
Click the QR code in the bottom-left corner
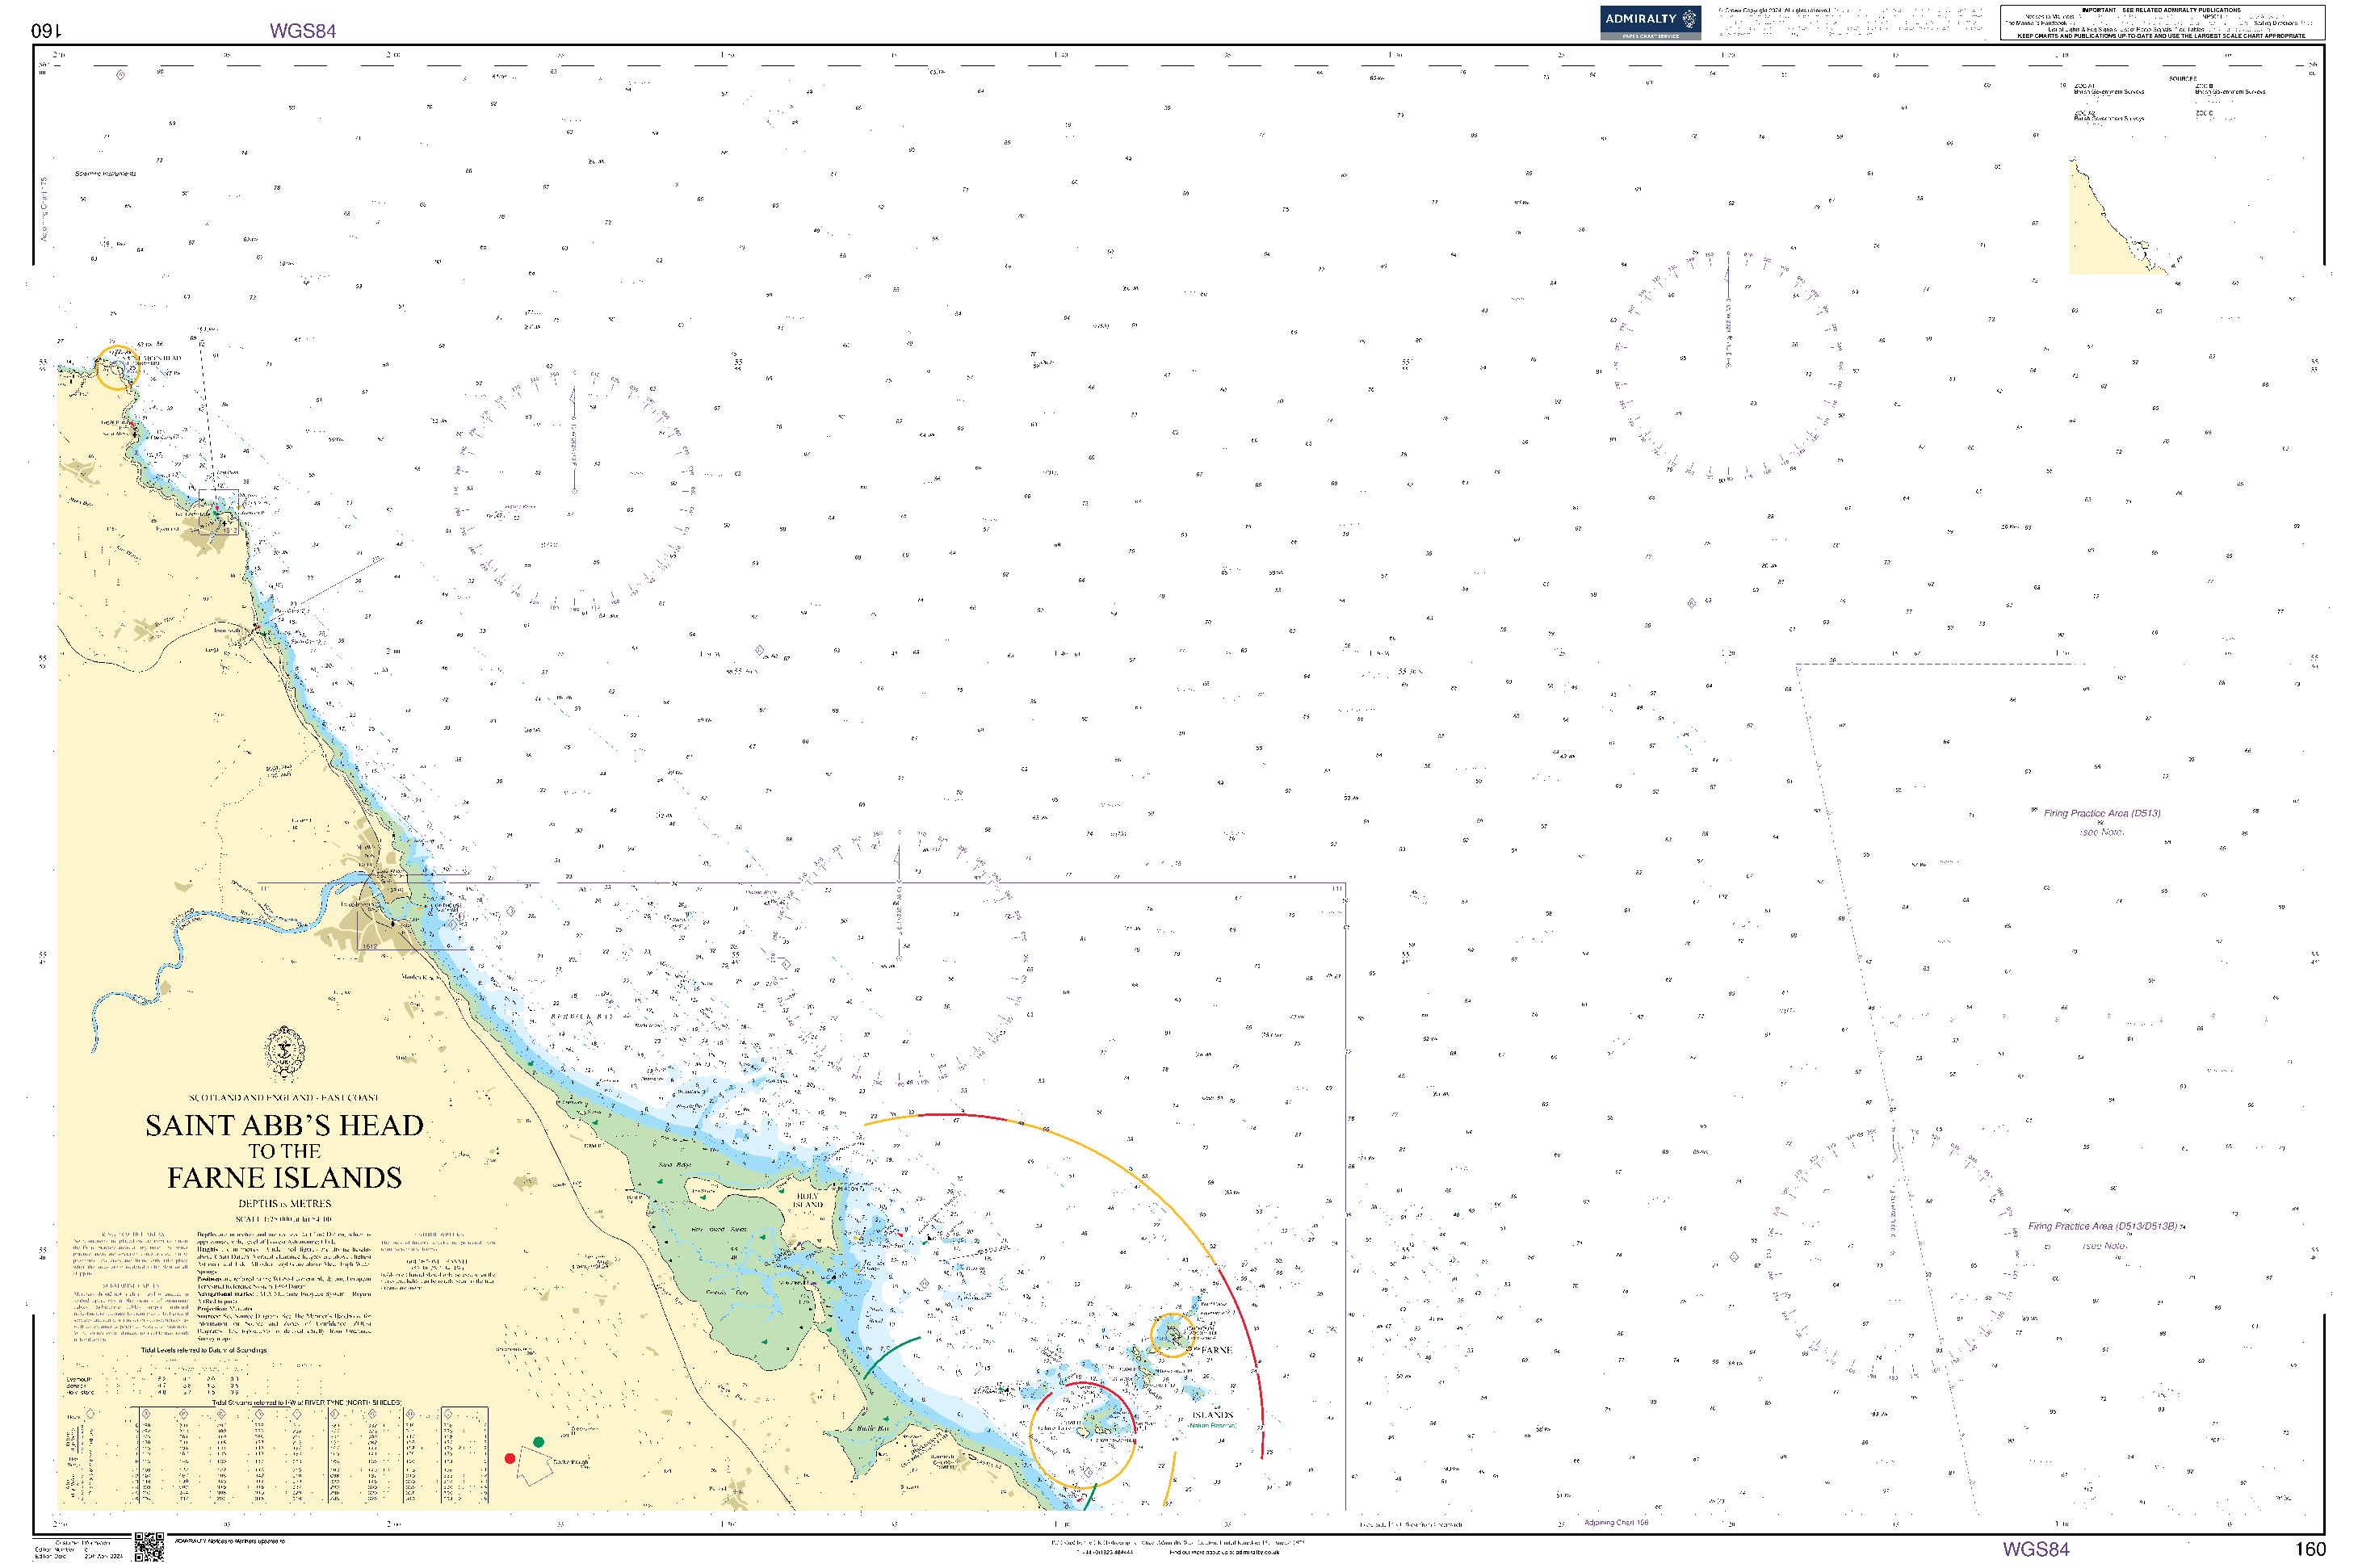pyautogui.click(x=148, y=1545)
